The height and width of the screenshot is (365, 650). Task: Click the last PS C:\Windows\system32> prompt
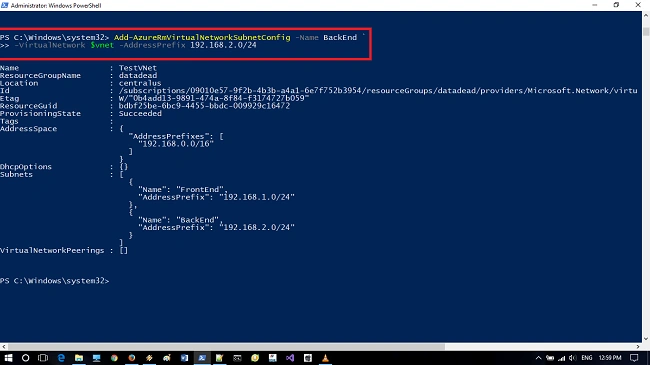click(x=54, y=281)
